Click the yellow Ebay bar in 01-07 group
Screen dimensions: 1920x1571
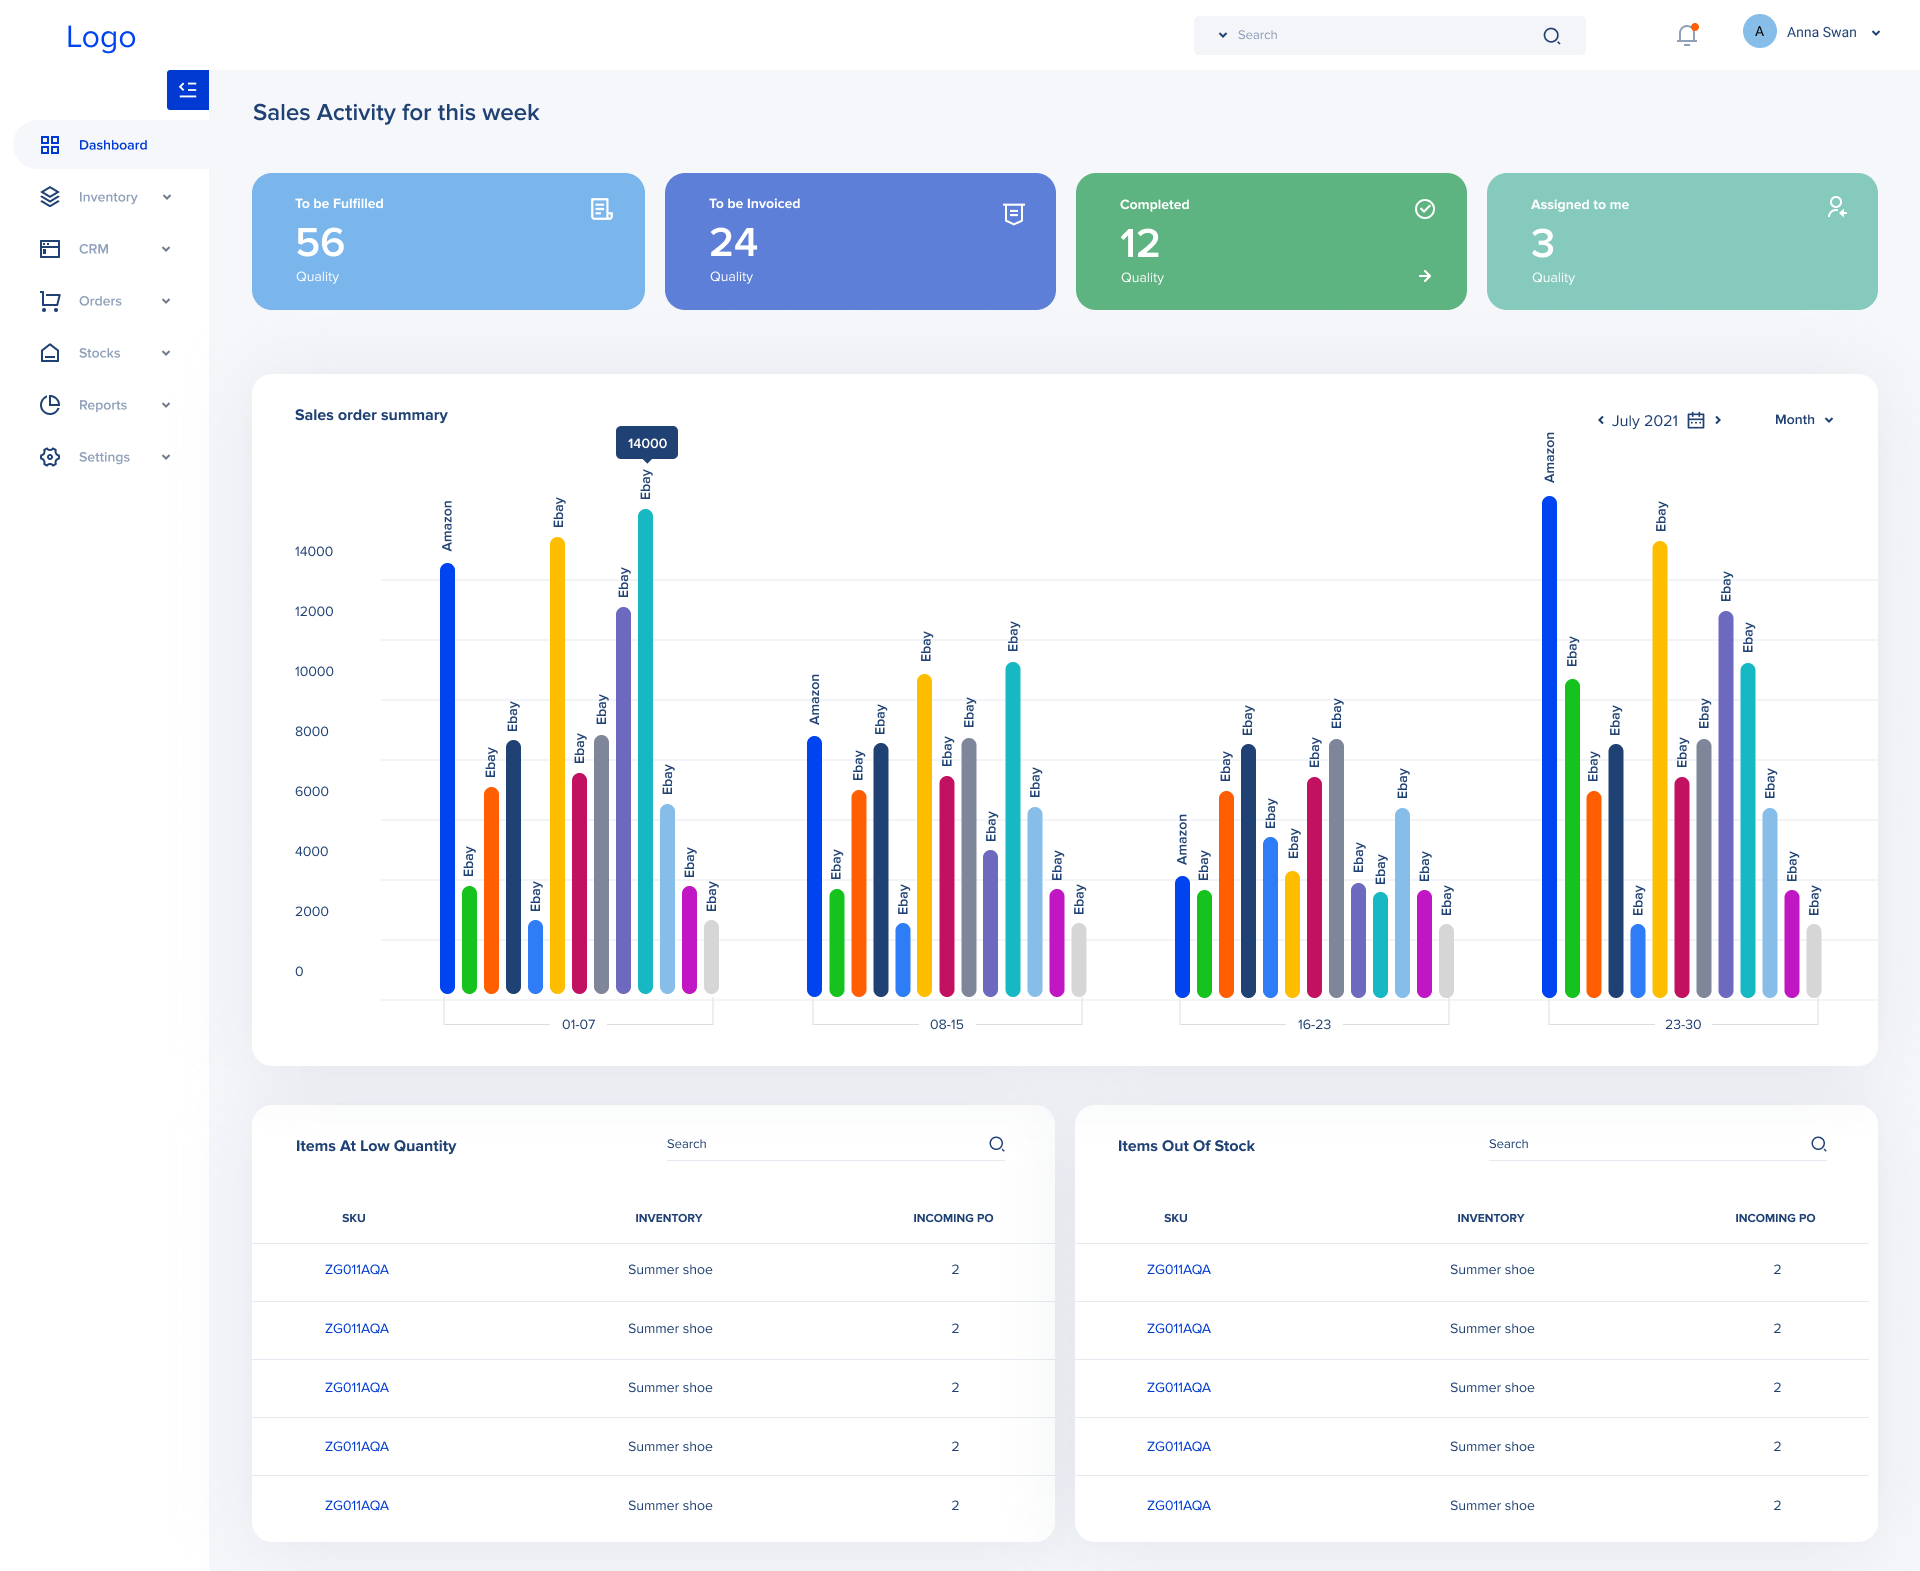click(x=557, y=766)
